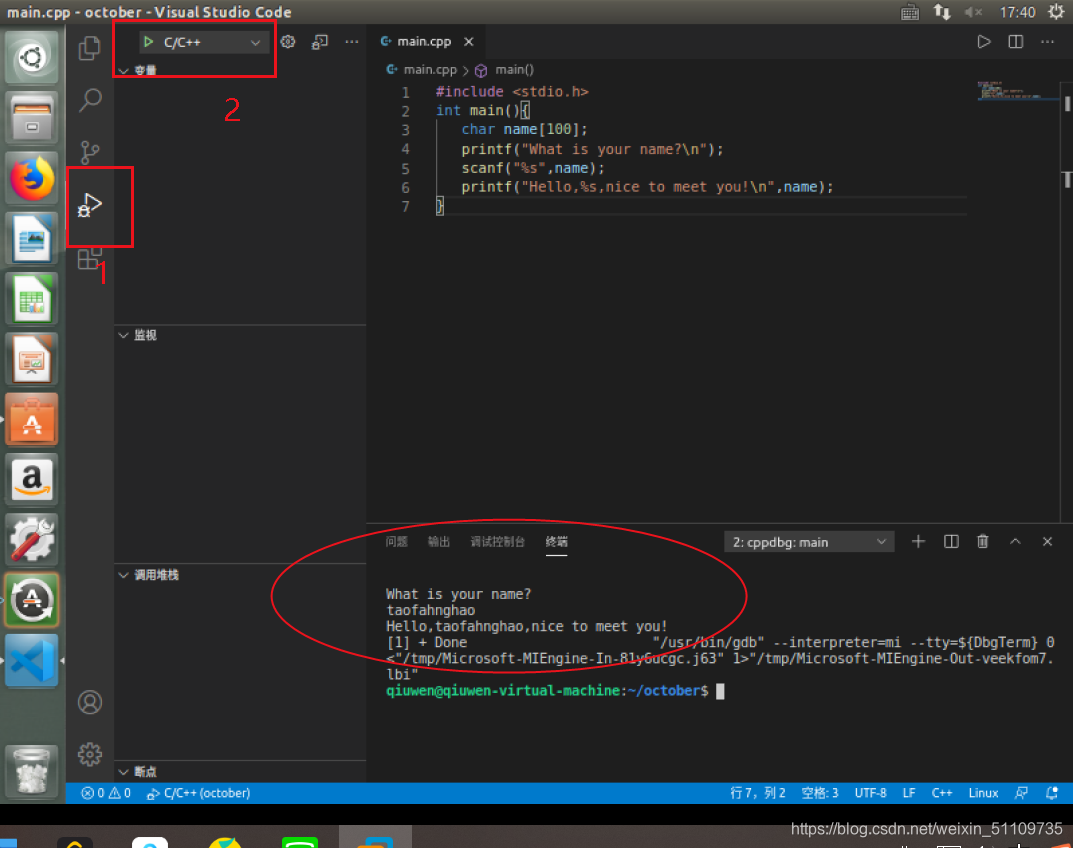The width and height of the screenshot is (1073, 848).
Task: Open the Amazon launcher in the dock
Action: [32, 479]
